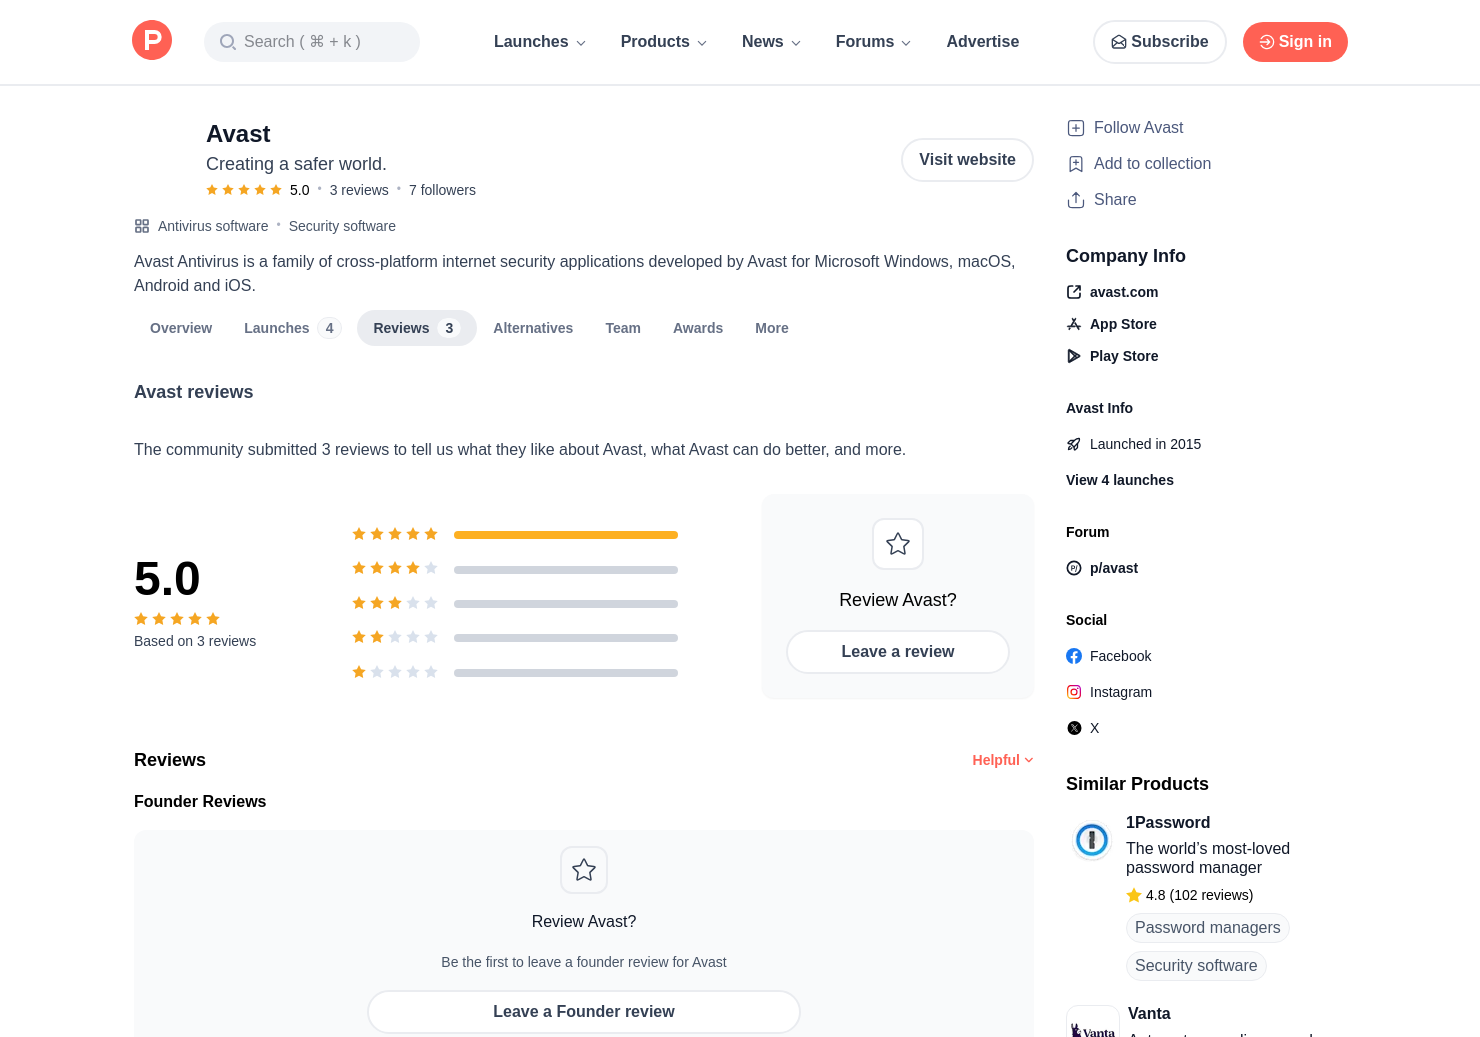This screenshot has height=1037, width=1480.
Task: Filter by the 2-star rating row
Action: pos(515,638)
